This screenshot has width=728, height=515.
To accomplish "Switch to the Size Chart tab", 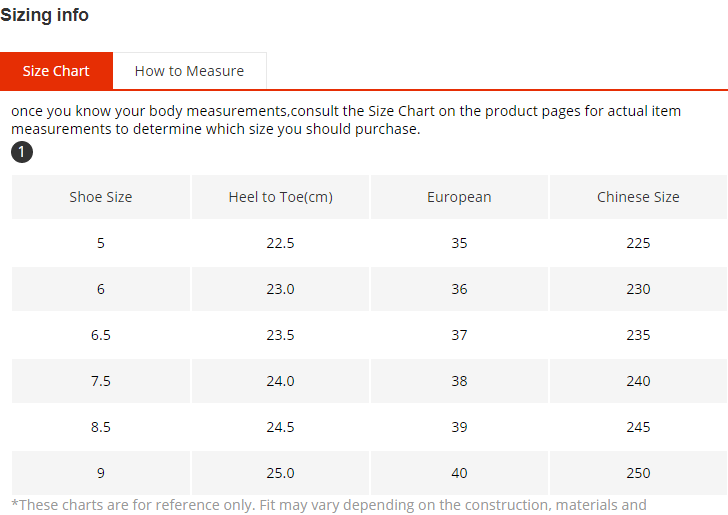I will [56, 71].
